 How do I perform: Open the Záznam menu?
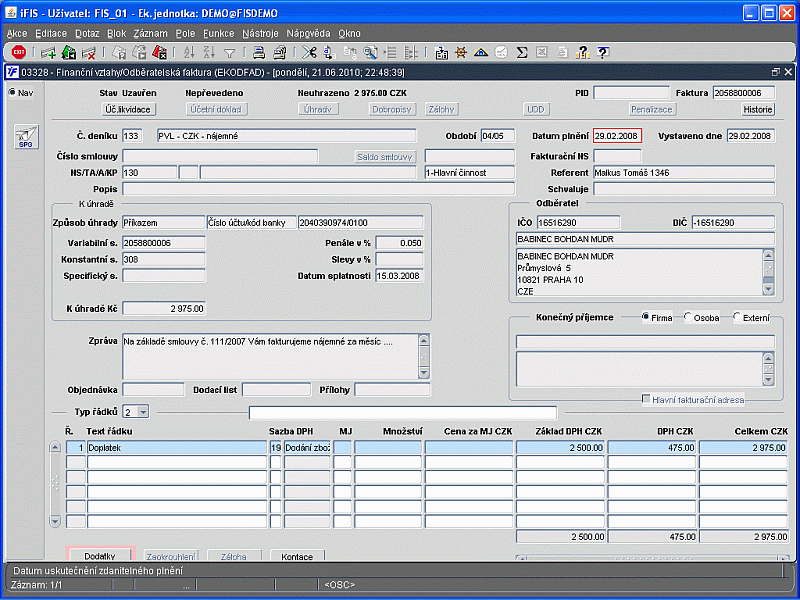pos(150,33)
